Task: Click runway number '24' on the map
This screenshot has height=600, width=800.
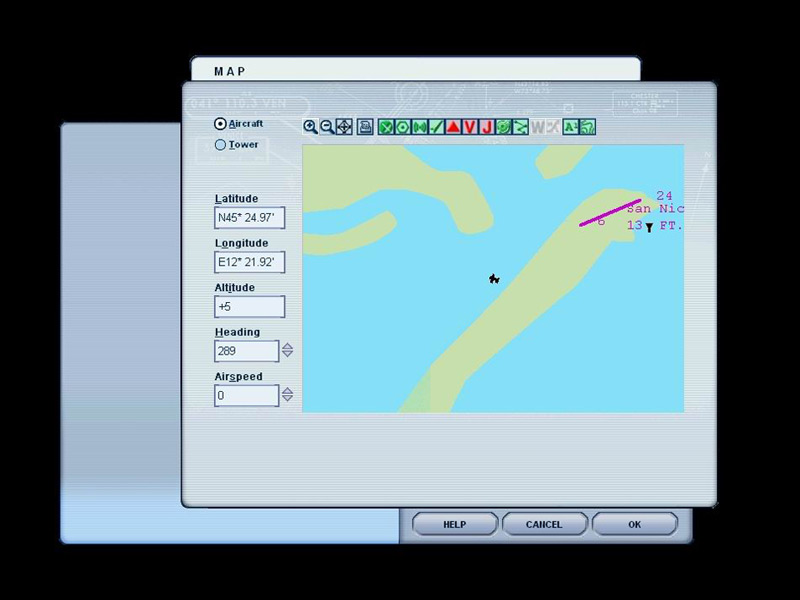Action: click(664, 195)
